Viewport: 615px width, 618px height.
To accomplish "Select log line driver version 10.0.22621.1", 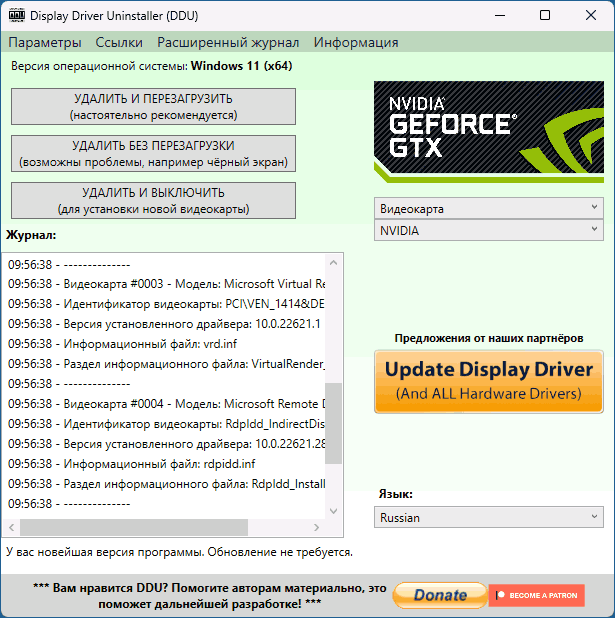I will pos(164,324).
